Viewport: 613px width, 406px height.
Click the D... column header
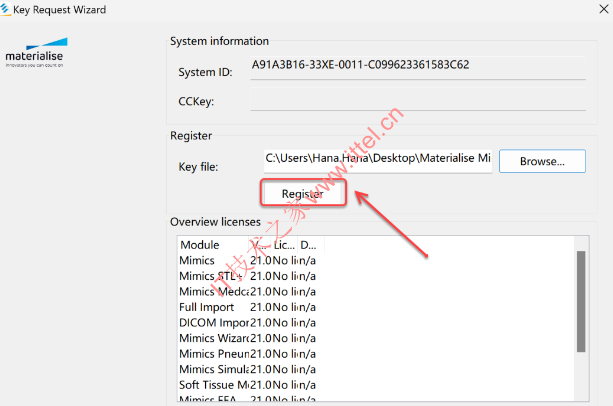click(310, 245)
